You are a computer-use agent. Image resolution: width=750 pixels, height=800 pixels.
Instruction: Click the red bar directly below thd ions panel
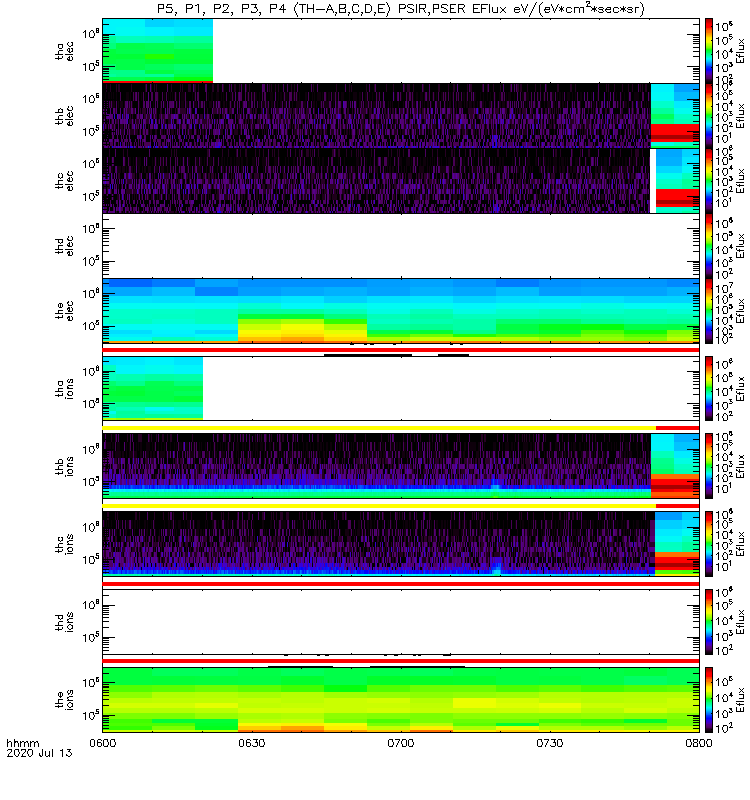point(401,661)
